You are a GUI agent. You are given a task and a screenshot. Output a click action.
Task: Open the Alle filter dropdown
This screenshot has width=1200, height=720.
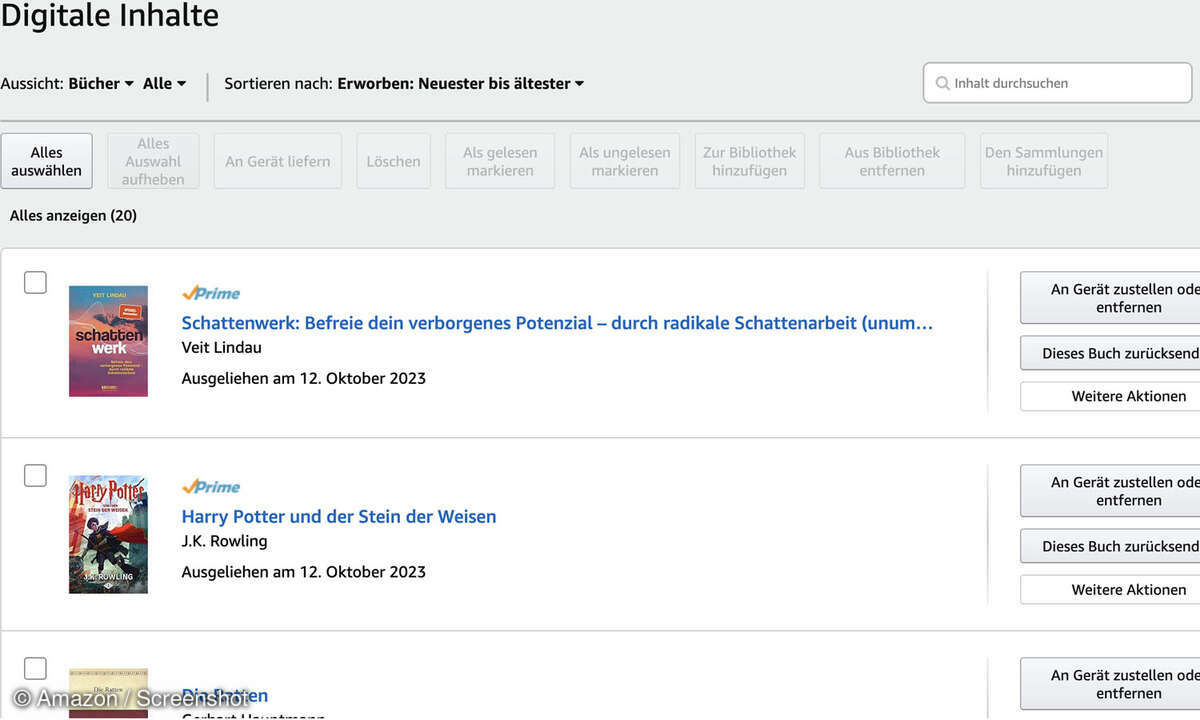[164, 84]
